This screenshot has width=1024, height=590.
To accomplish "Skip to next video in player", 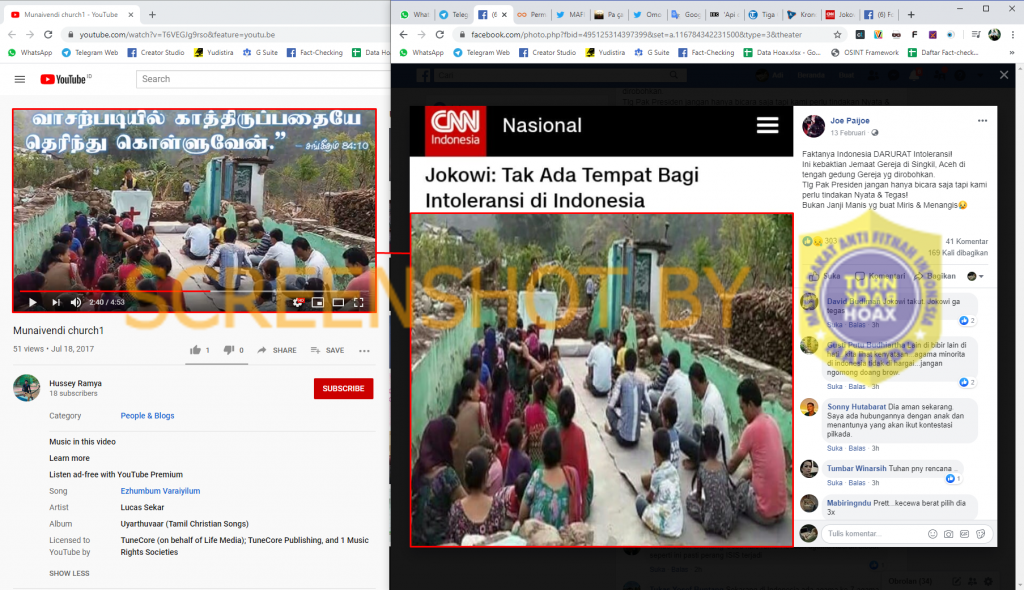I will 56,302.
